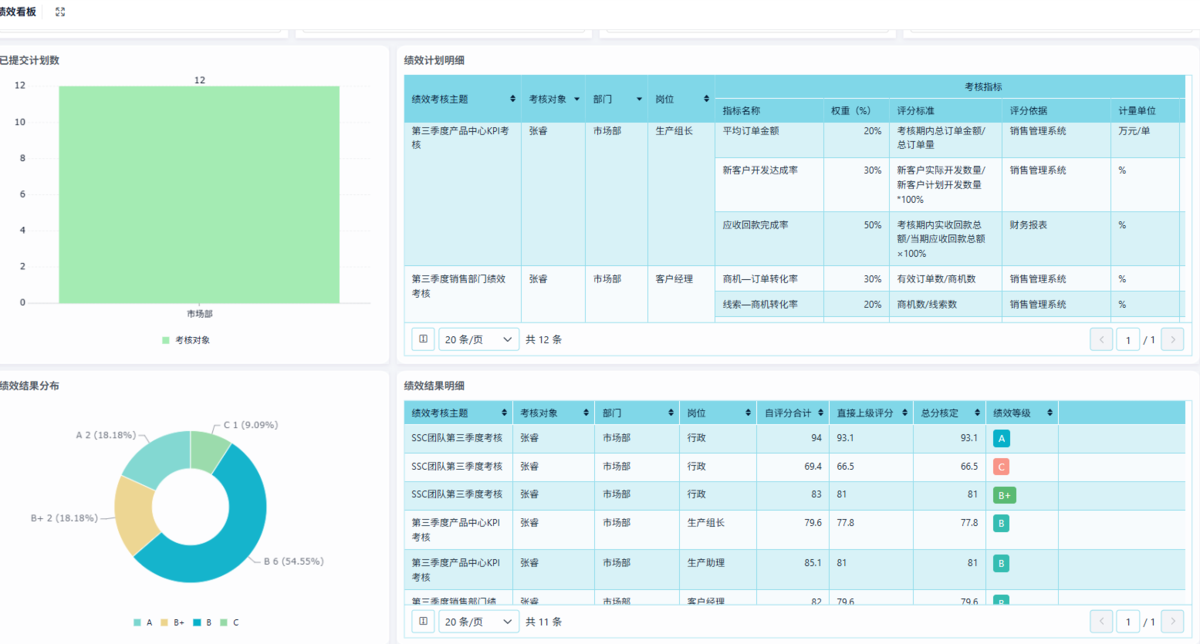Viewport: 1200px width, 644px height.
Task: Sort 绩效计划明细 table by 岗位 column
Action: click(706, 99)
